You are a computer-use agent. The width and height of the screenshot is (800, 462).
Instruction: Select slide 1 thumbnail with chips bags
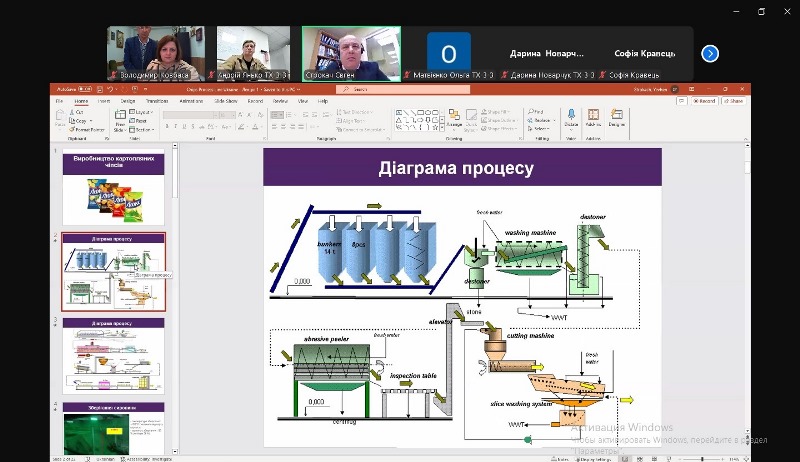pyautogui.click(x=113, y=187)
